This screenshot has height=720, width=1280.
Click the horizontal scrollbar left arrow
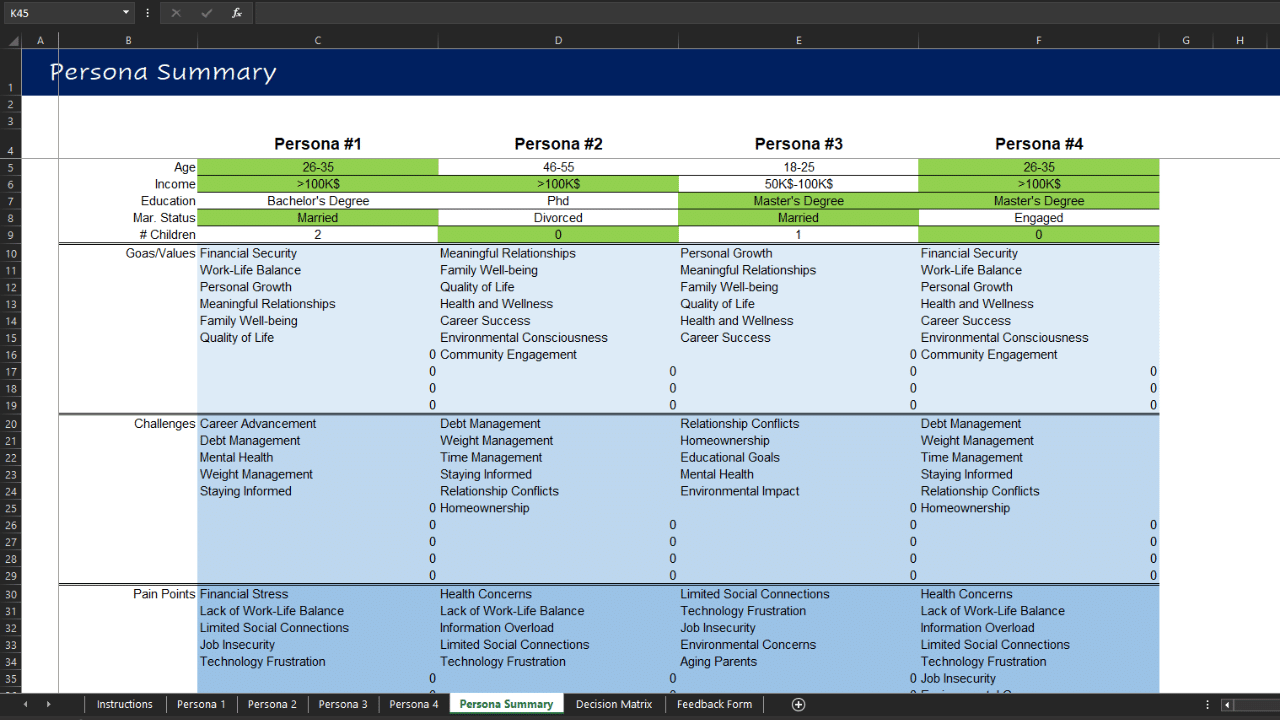click(1227, 704)
